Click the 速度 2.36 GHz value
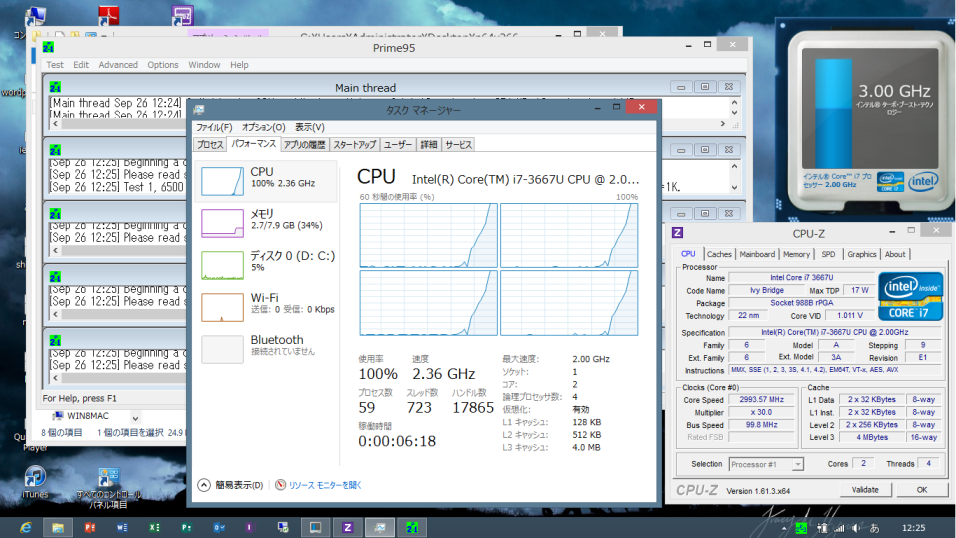This screenshot has height=538, width=956. click(x=443, y=374)
